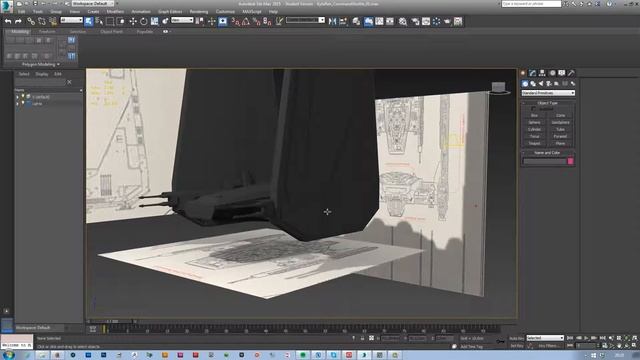Open the Graph Editors menu
The image size is (640, 360).
(x=170, y=12)
